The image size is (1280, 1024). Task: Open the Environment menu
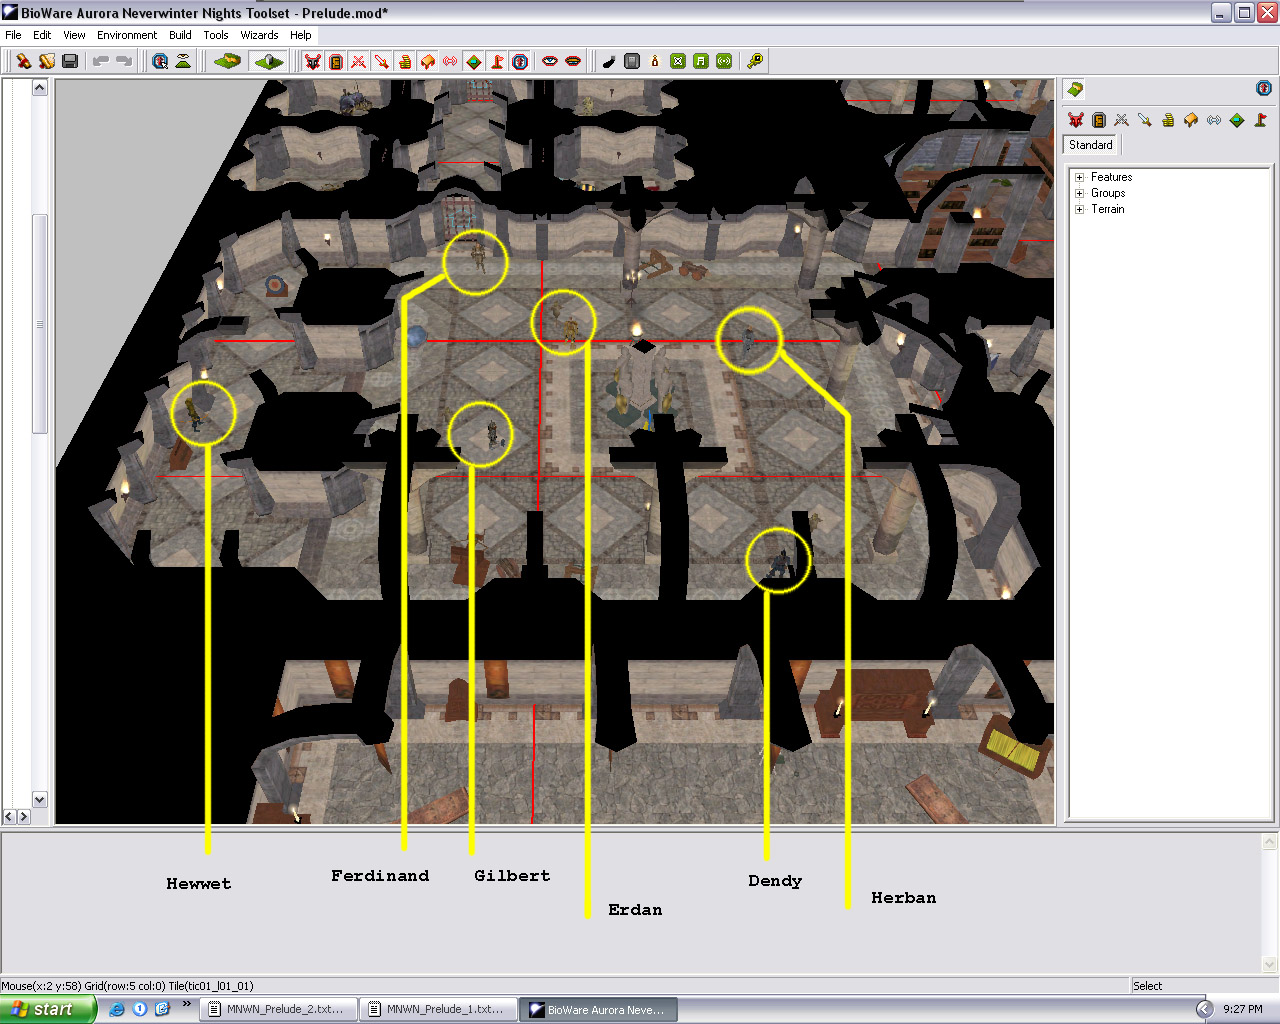coord(127,35)
